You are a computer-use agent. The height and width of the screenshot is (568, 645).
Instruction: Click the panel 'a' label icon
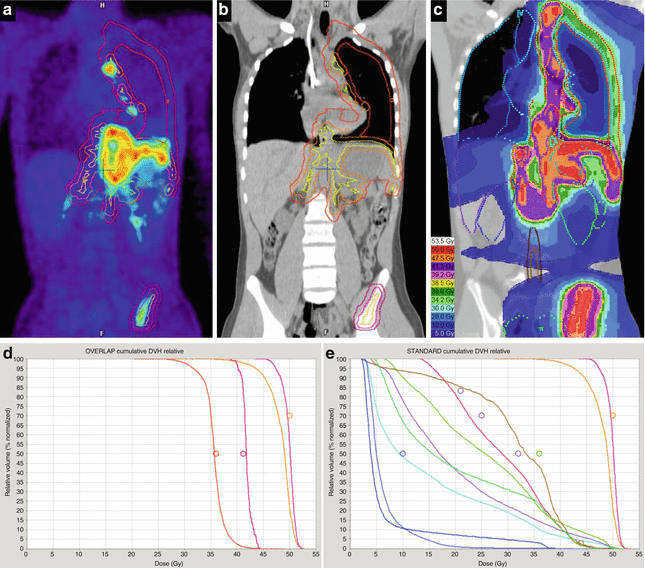13,13
